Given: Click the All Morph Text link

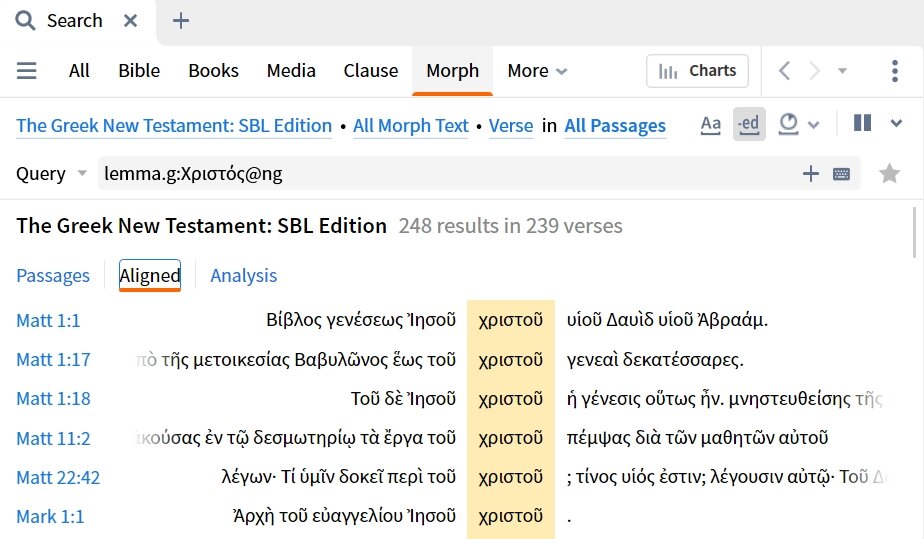Looking at the screenshot, I should pyautogui.click(x=411, y=125).
